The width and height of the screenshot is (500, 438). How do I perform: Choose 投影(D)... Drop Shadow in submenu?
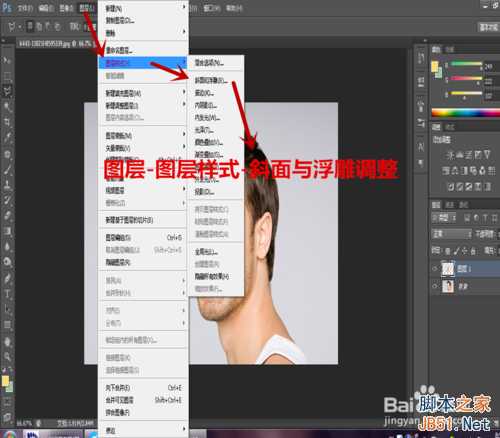pos(216,192)
